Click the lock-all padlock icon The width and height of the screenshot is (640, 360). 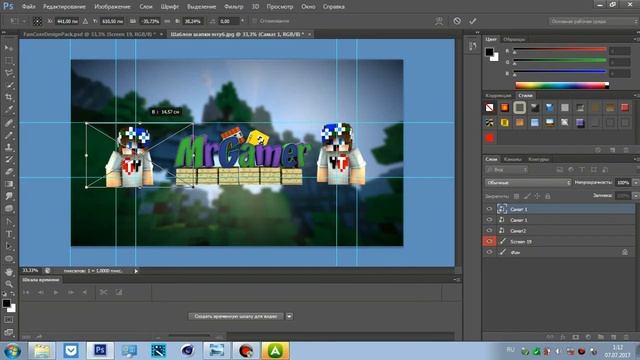coord(548,196)
